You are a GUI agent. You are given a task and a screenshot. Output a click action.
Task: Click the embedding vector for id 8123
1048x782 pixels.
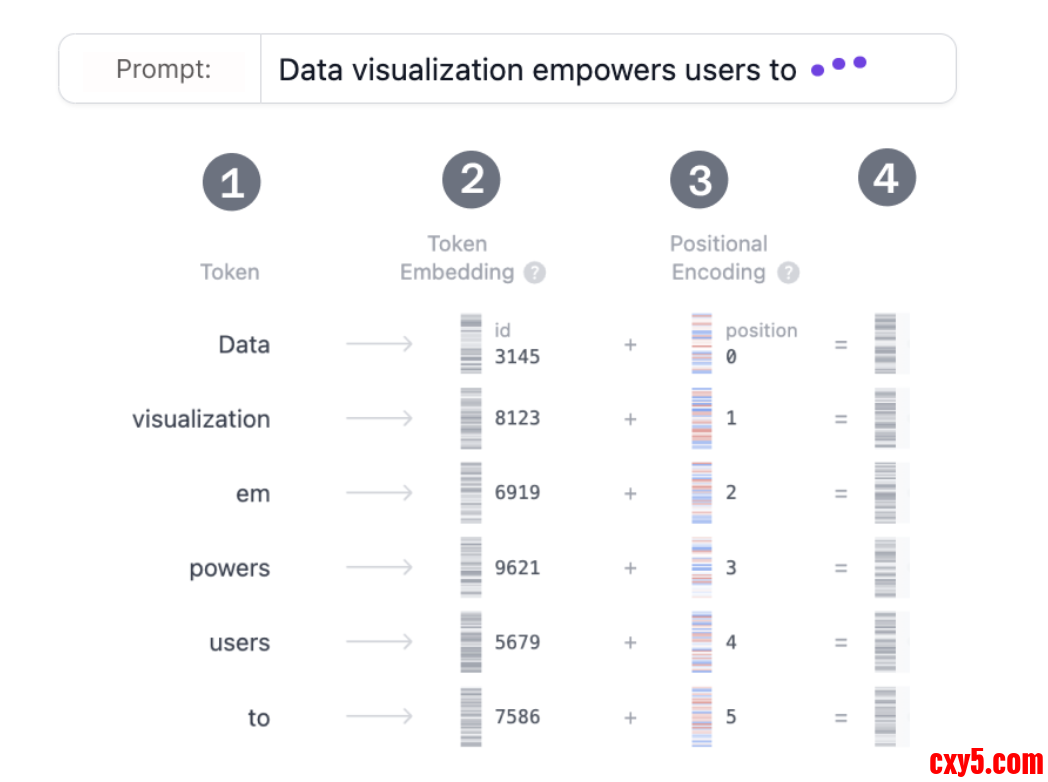tap(471, 418)
